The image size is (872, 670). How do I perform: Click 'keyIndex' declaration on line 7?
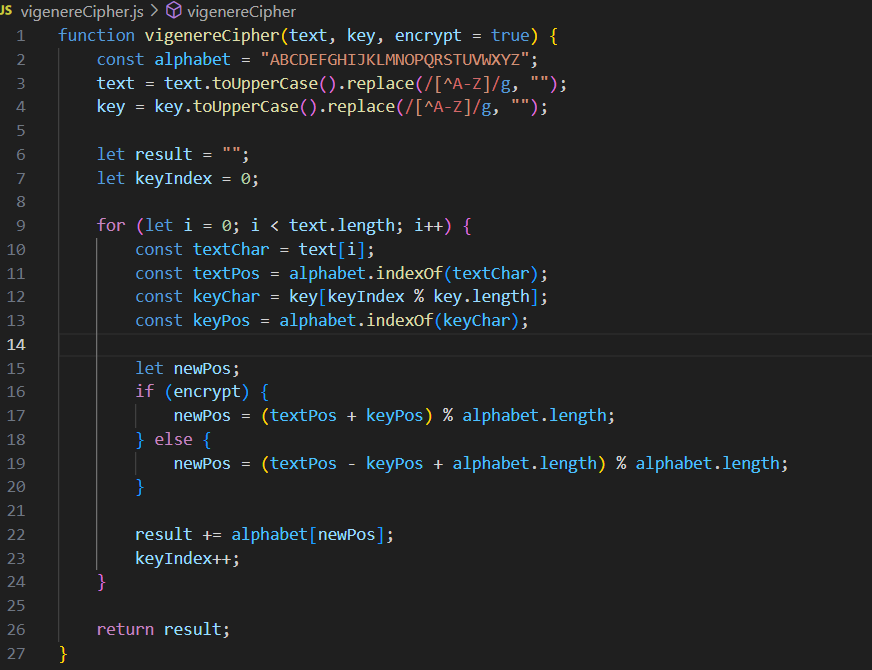point(174,178)
